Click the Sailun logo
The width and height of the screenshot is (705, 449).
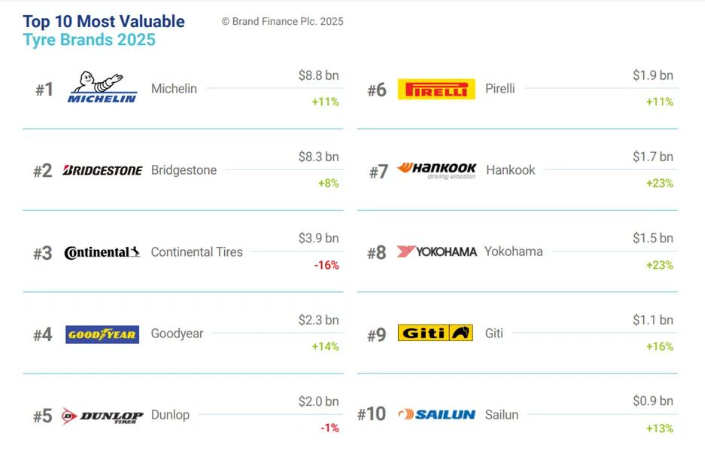(436, 414)
